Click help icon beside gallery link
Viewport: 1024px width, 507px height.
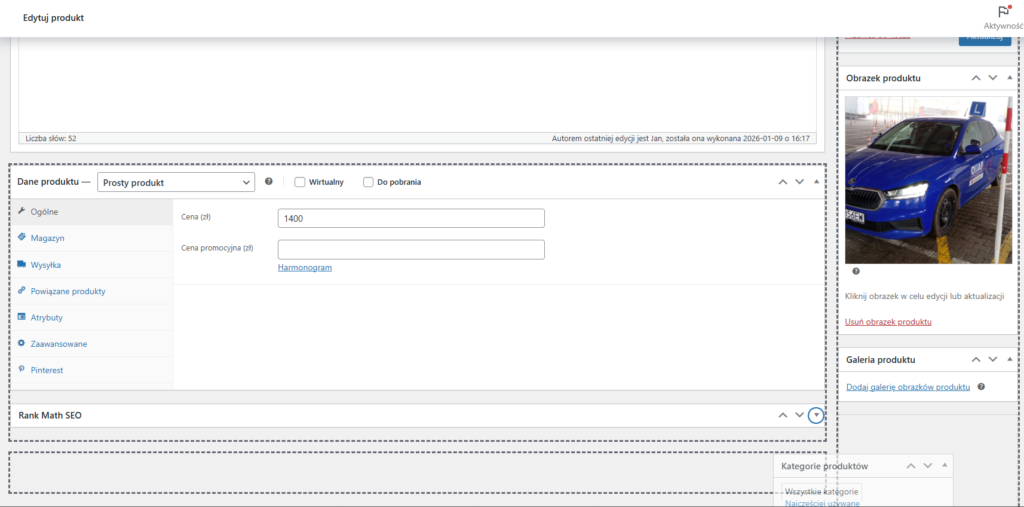tap(981, 386)
